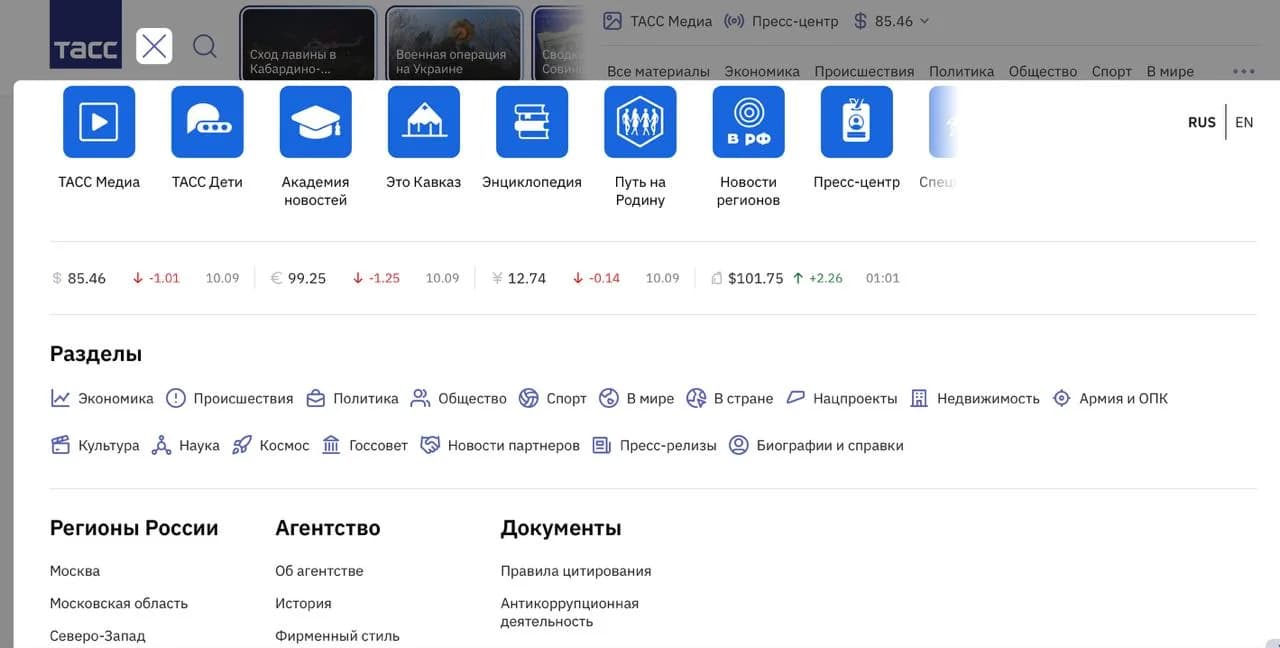Viewport: 1280px width, 648px height.
Task: Open Политика in top navigation bar
Action: tap(961, 71)
